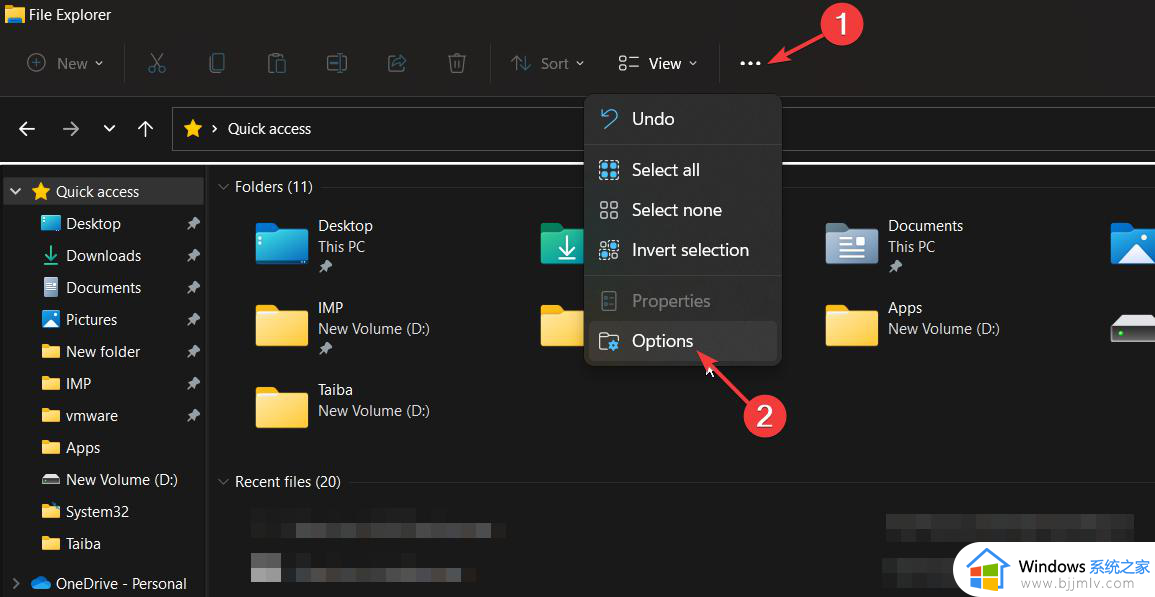Choose Undo from the menu
1155x597 pixels.
point(683,119)
